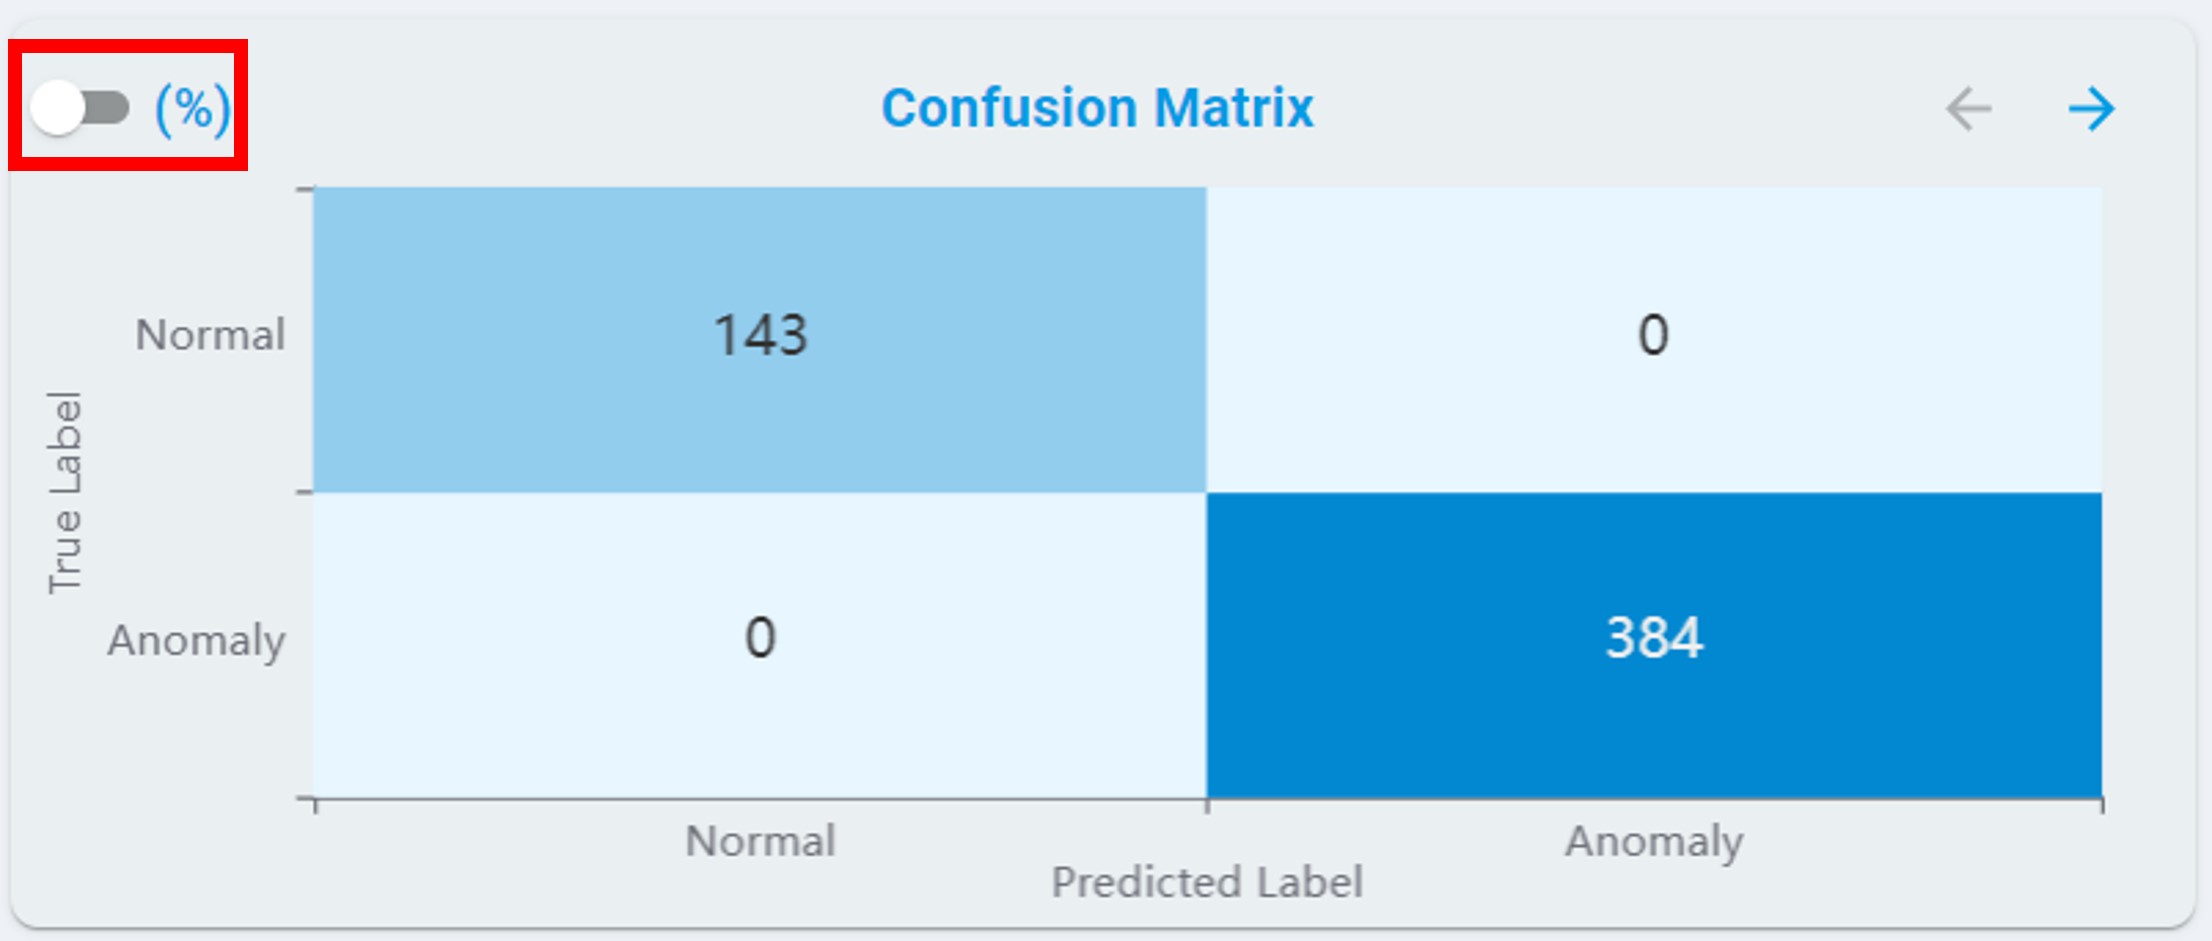Go to the next chart with the right arrow
The height and width of the screenshot is (941, 2212).
[x=2091, y=109]
